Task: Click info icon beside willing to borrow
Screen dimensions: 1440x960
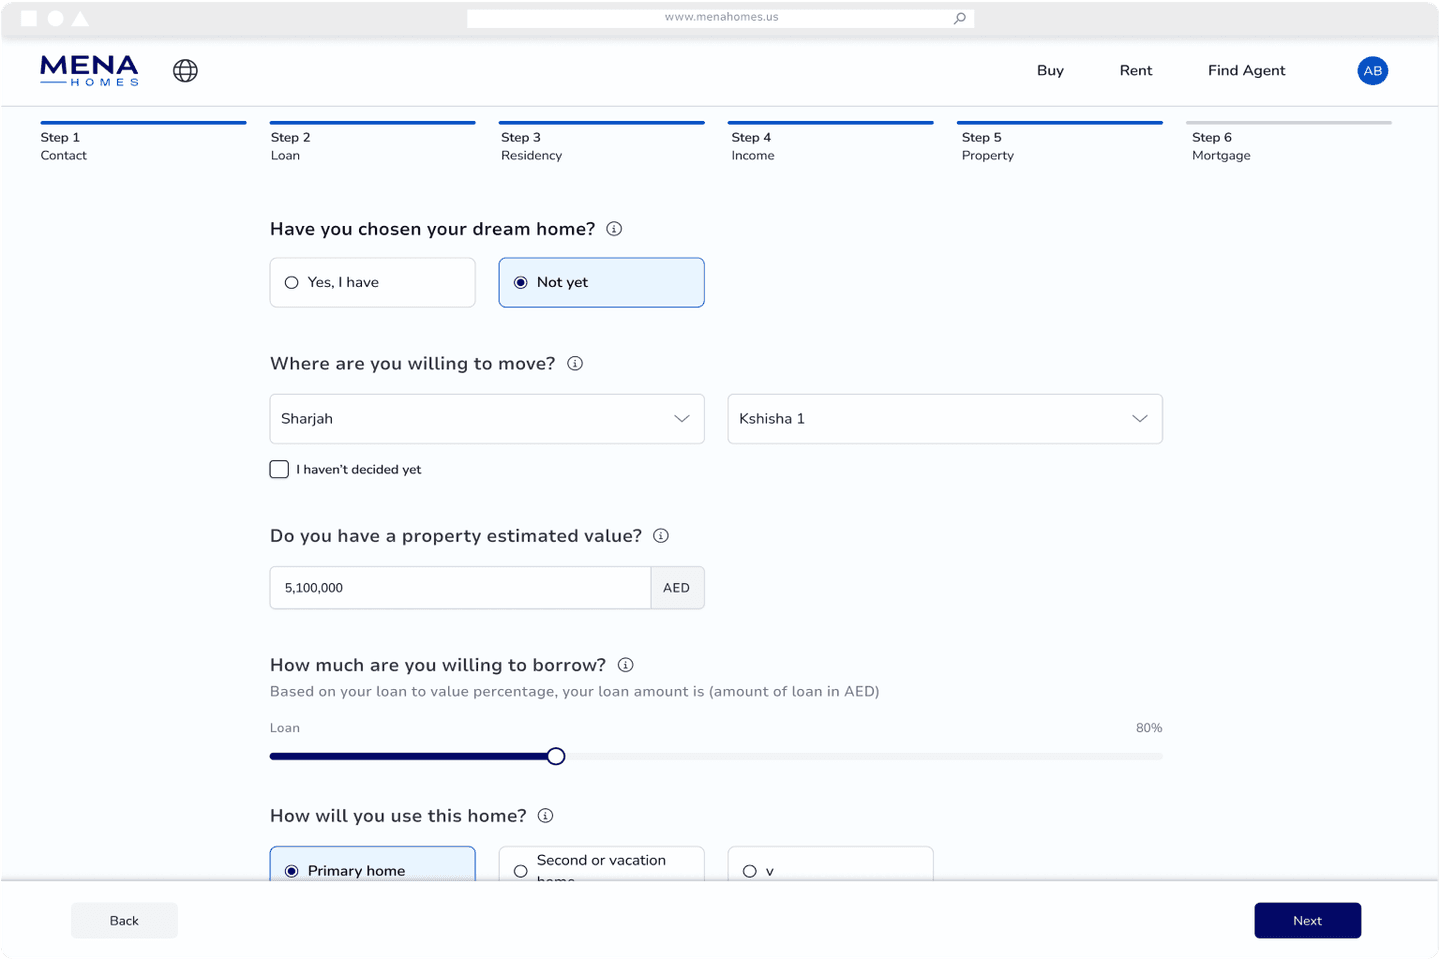Action: (625, 665)
